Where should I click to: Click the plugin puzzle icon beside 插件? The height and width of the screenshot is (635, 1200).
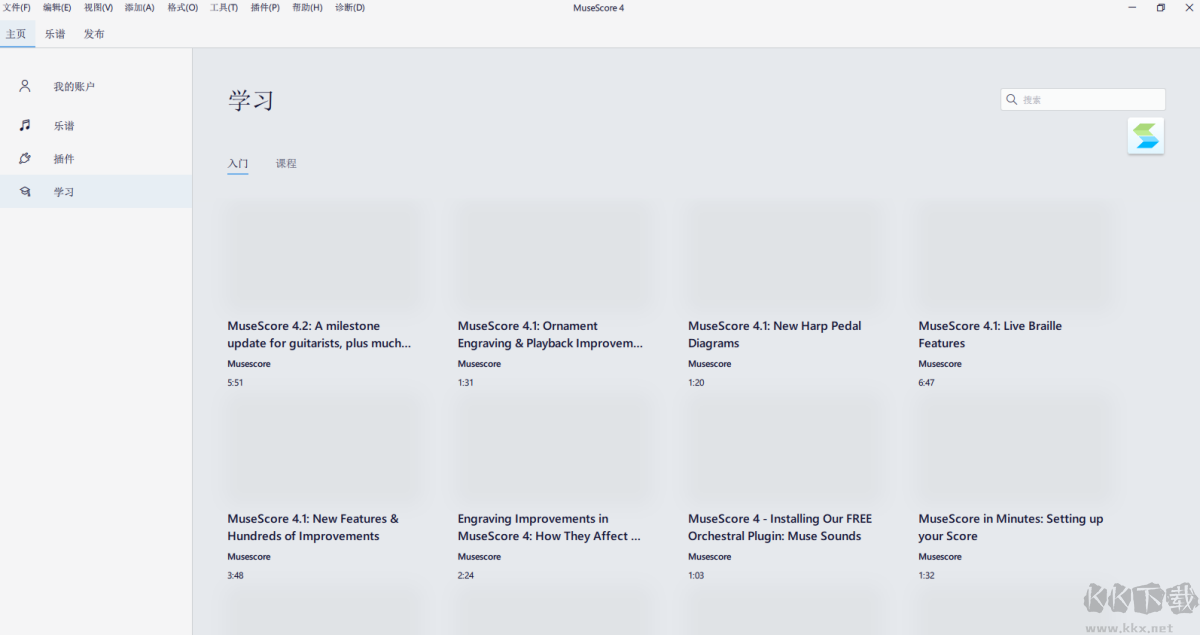pos(25,158)
